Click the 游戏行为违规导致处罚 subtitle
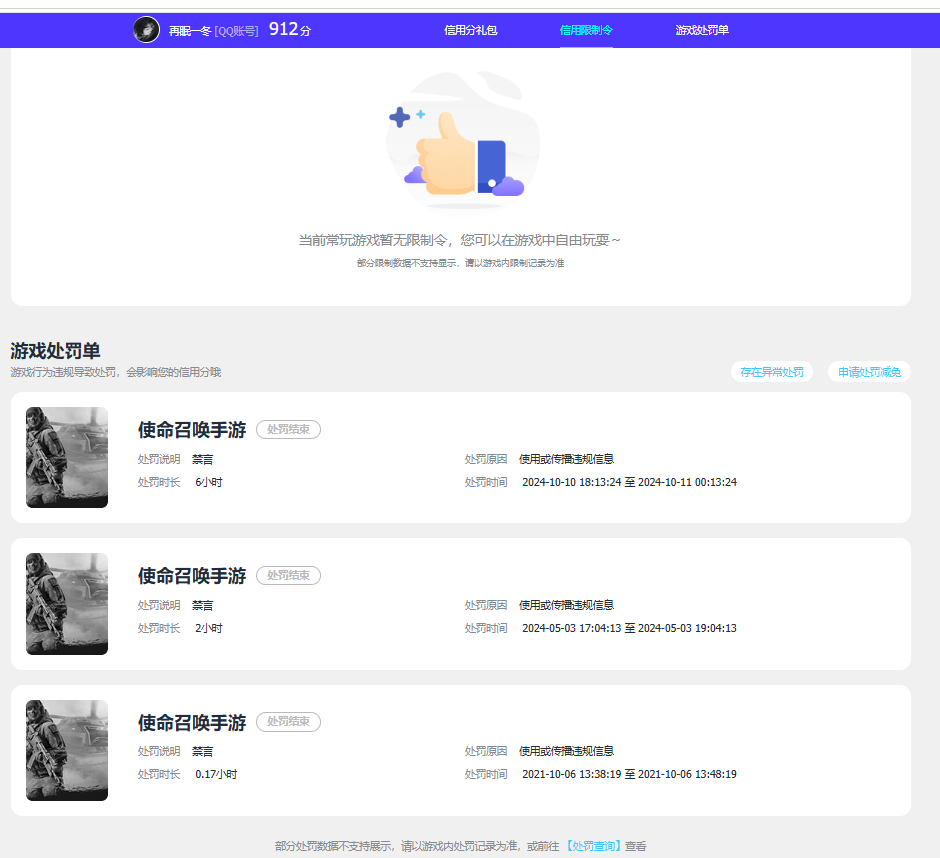The height and width of the screenshot is (858, 940). pyautogui.click(x=116, y=372)
